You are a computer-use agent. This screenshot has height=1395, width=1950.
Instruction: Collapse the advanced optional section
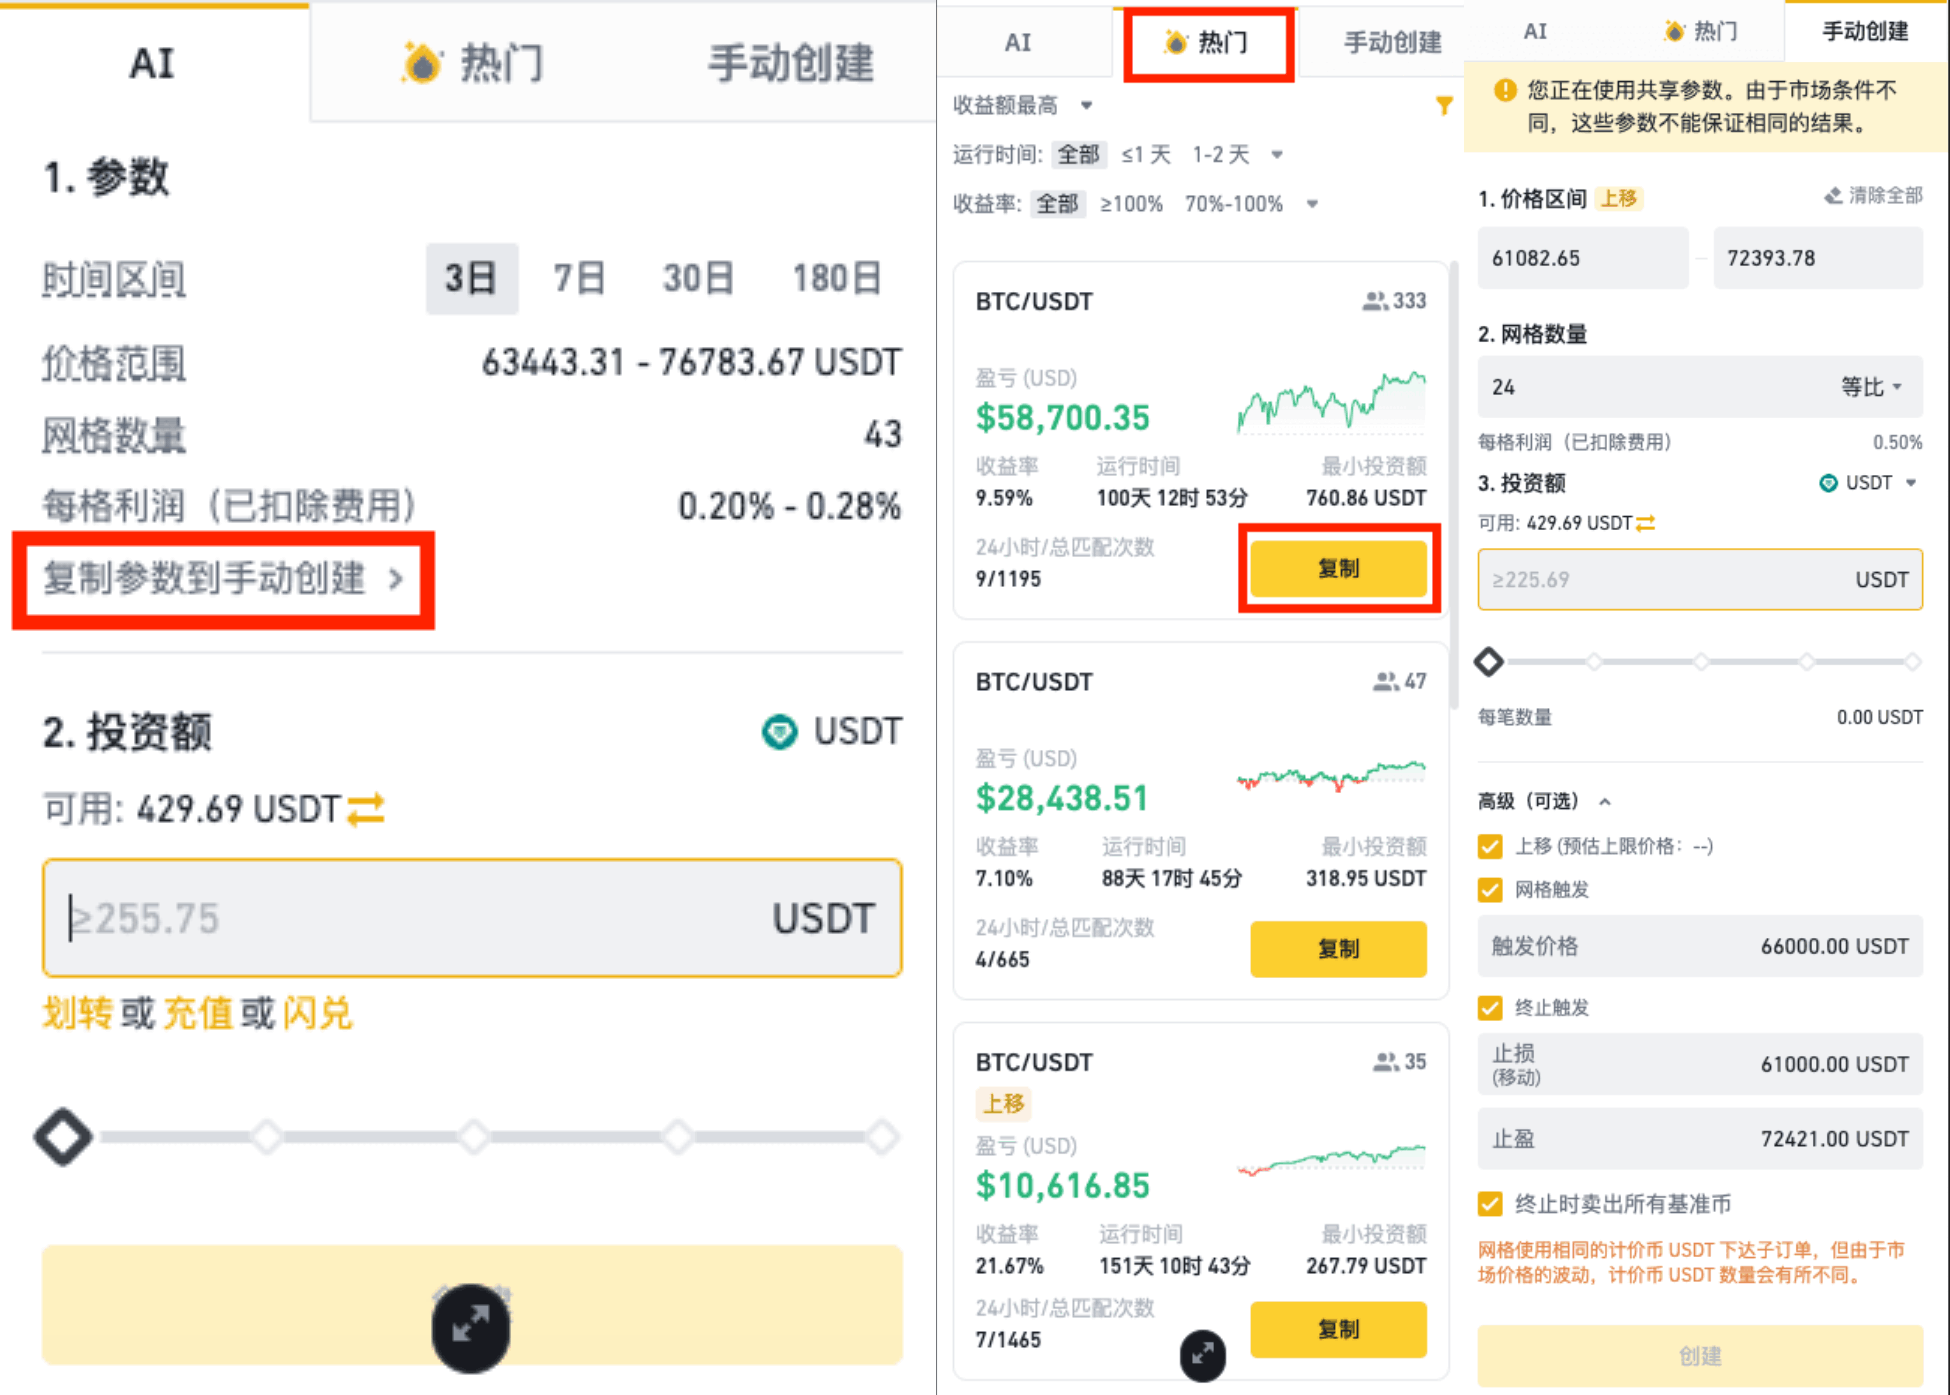pos(1605,801)
